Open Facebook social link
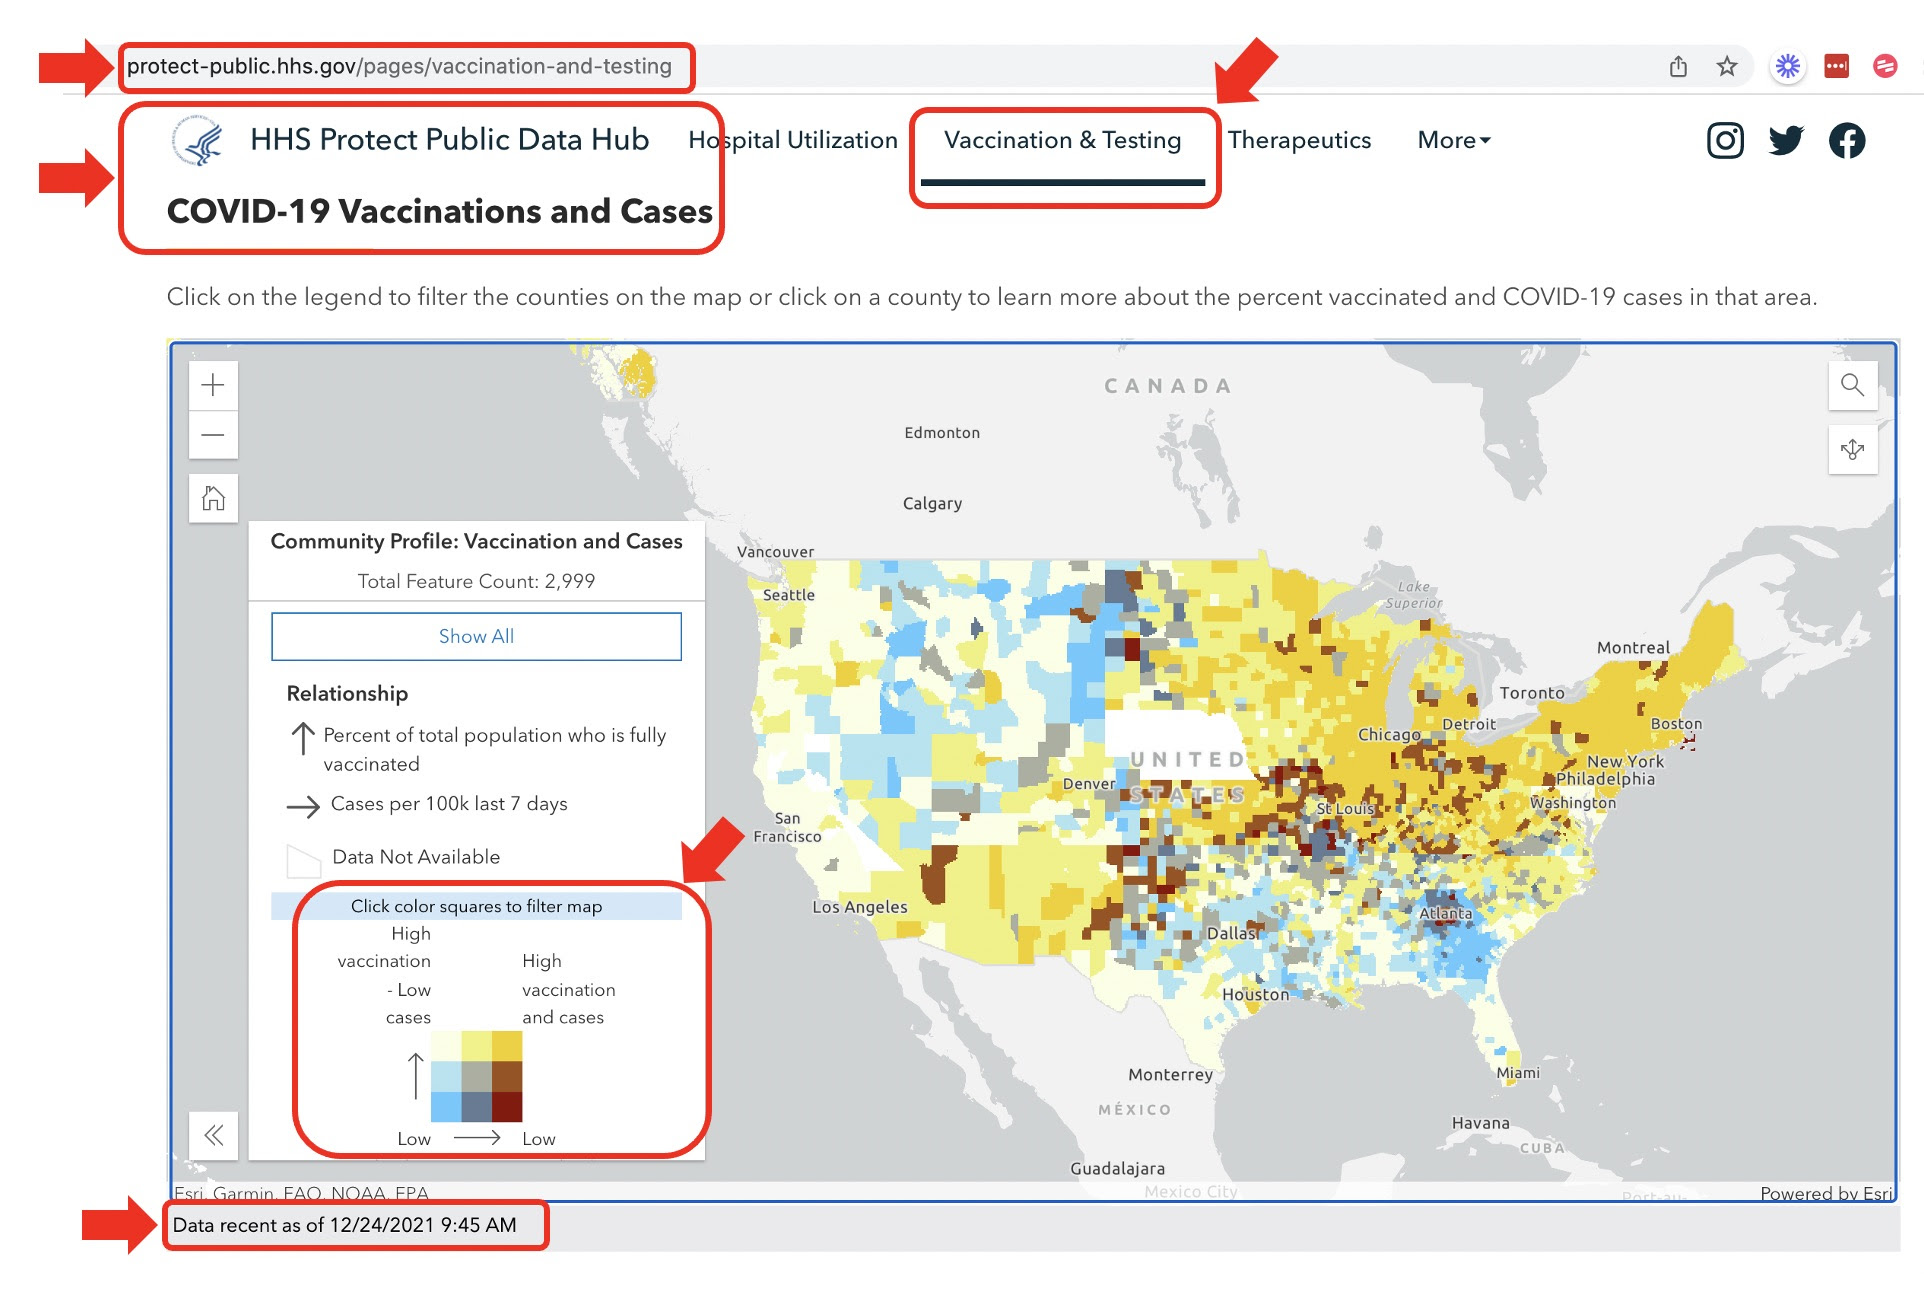This screenshot has width=1924, height=1292. pos(1847,141)
